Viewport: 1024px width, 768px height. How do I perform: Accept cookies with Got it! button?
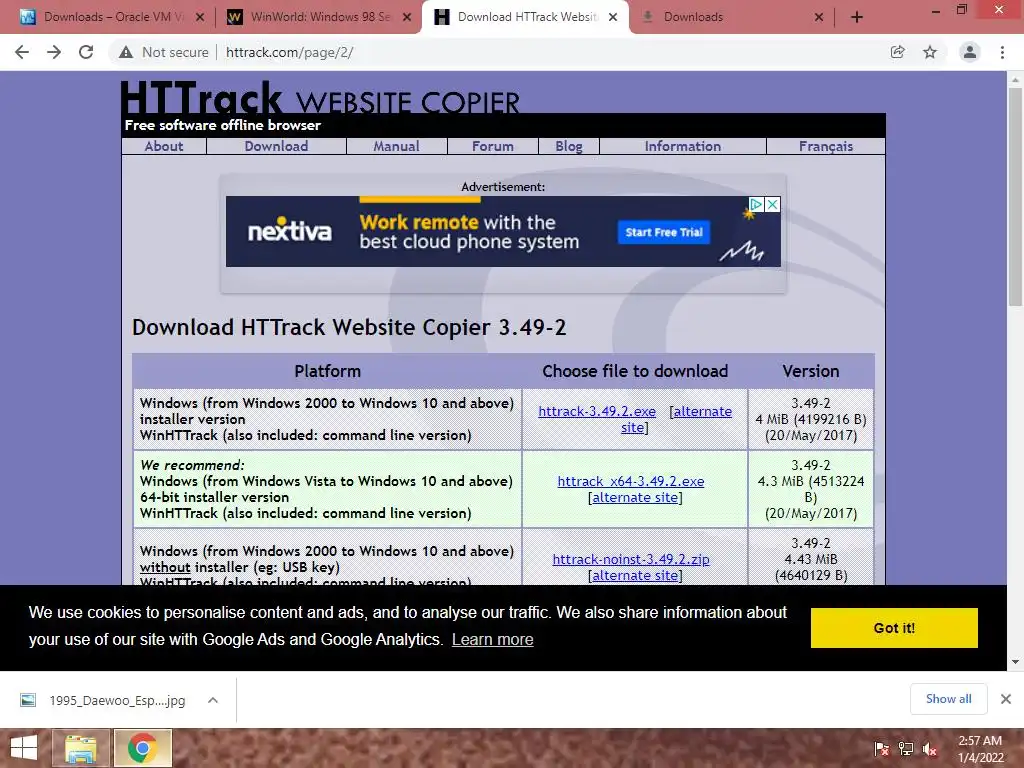click(894, 628)
